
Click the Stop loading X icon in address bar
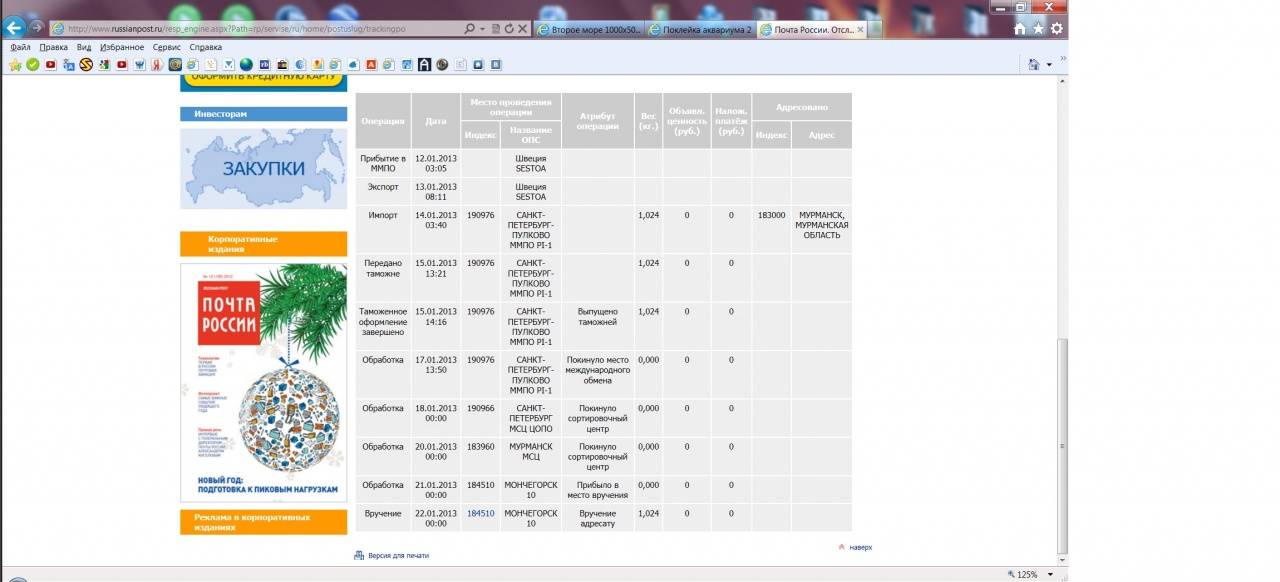524,29
